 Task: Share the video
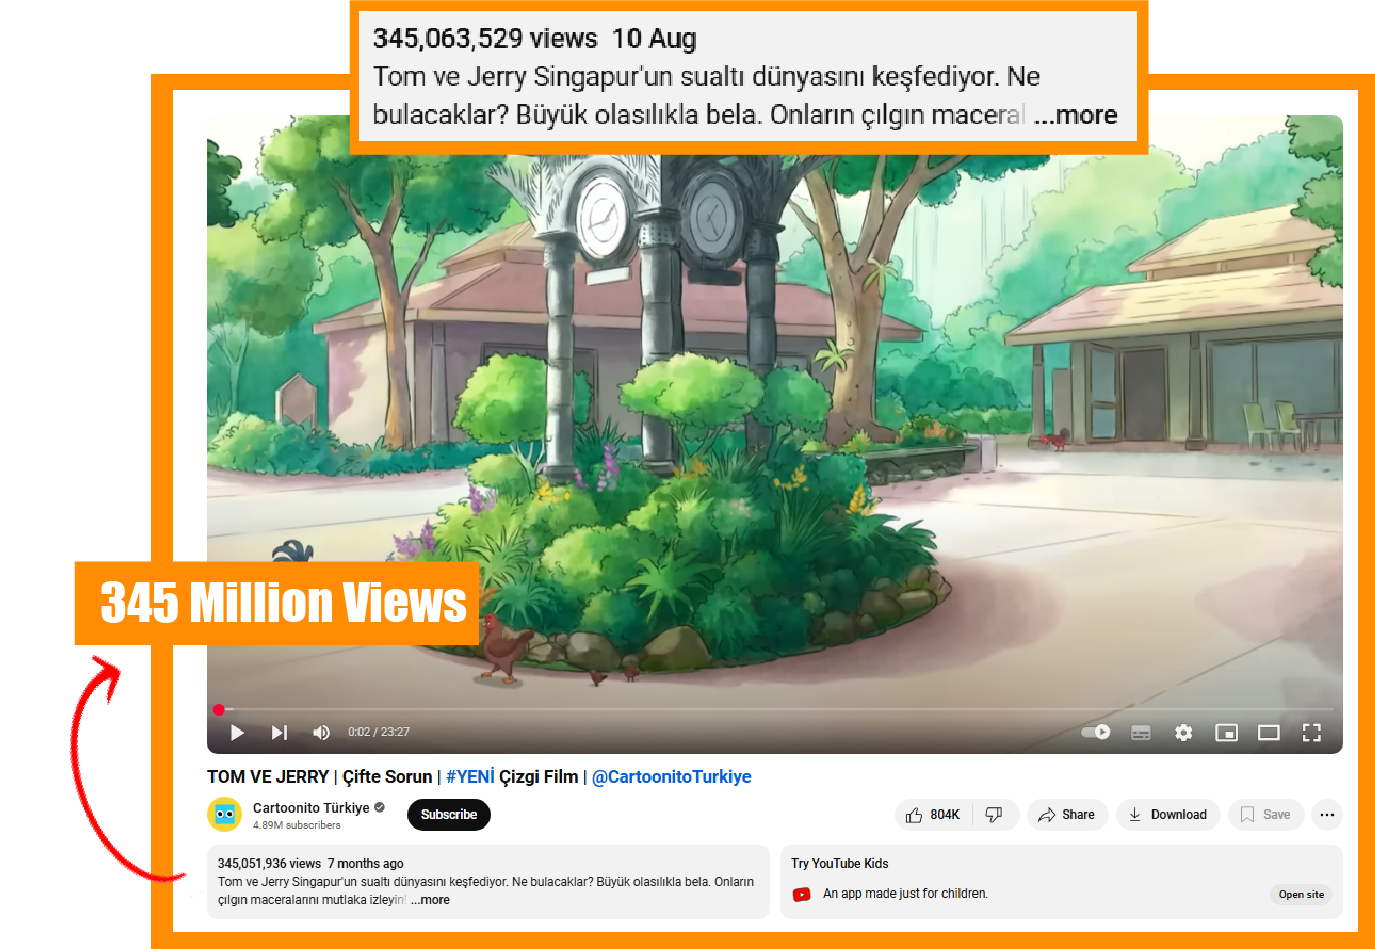1067,815
